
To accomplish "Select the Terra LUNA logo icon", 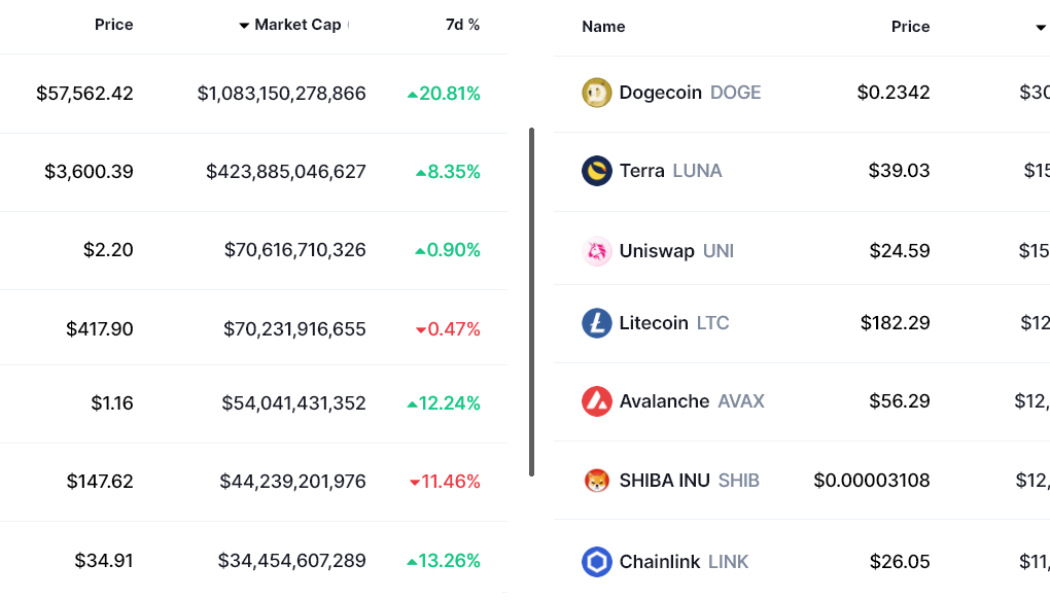I will click(598, 171).
